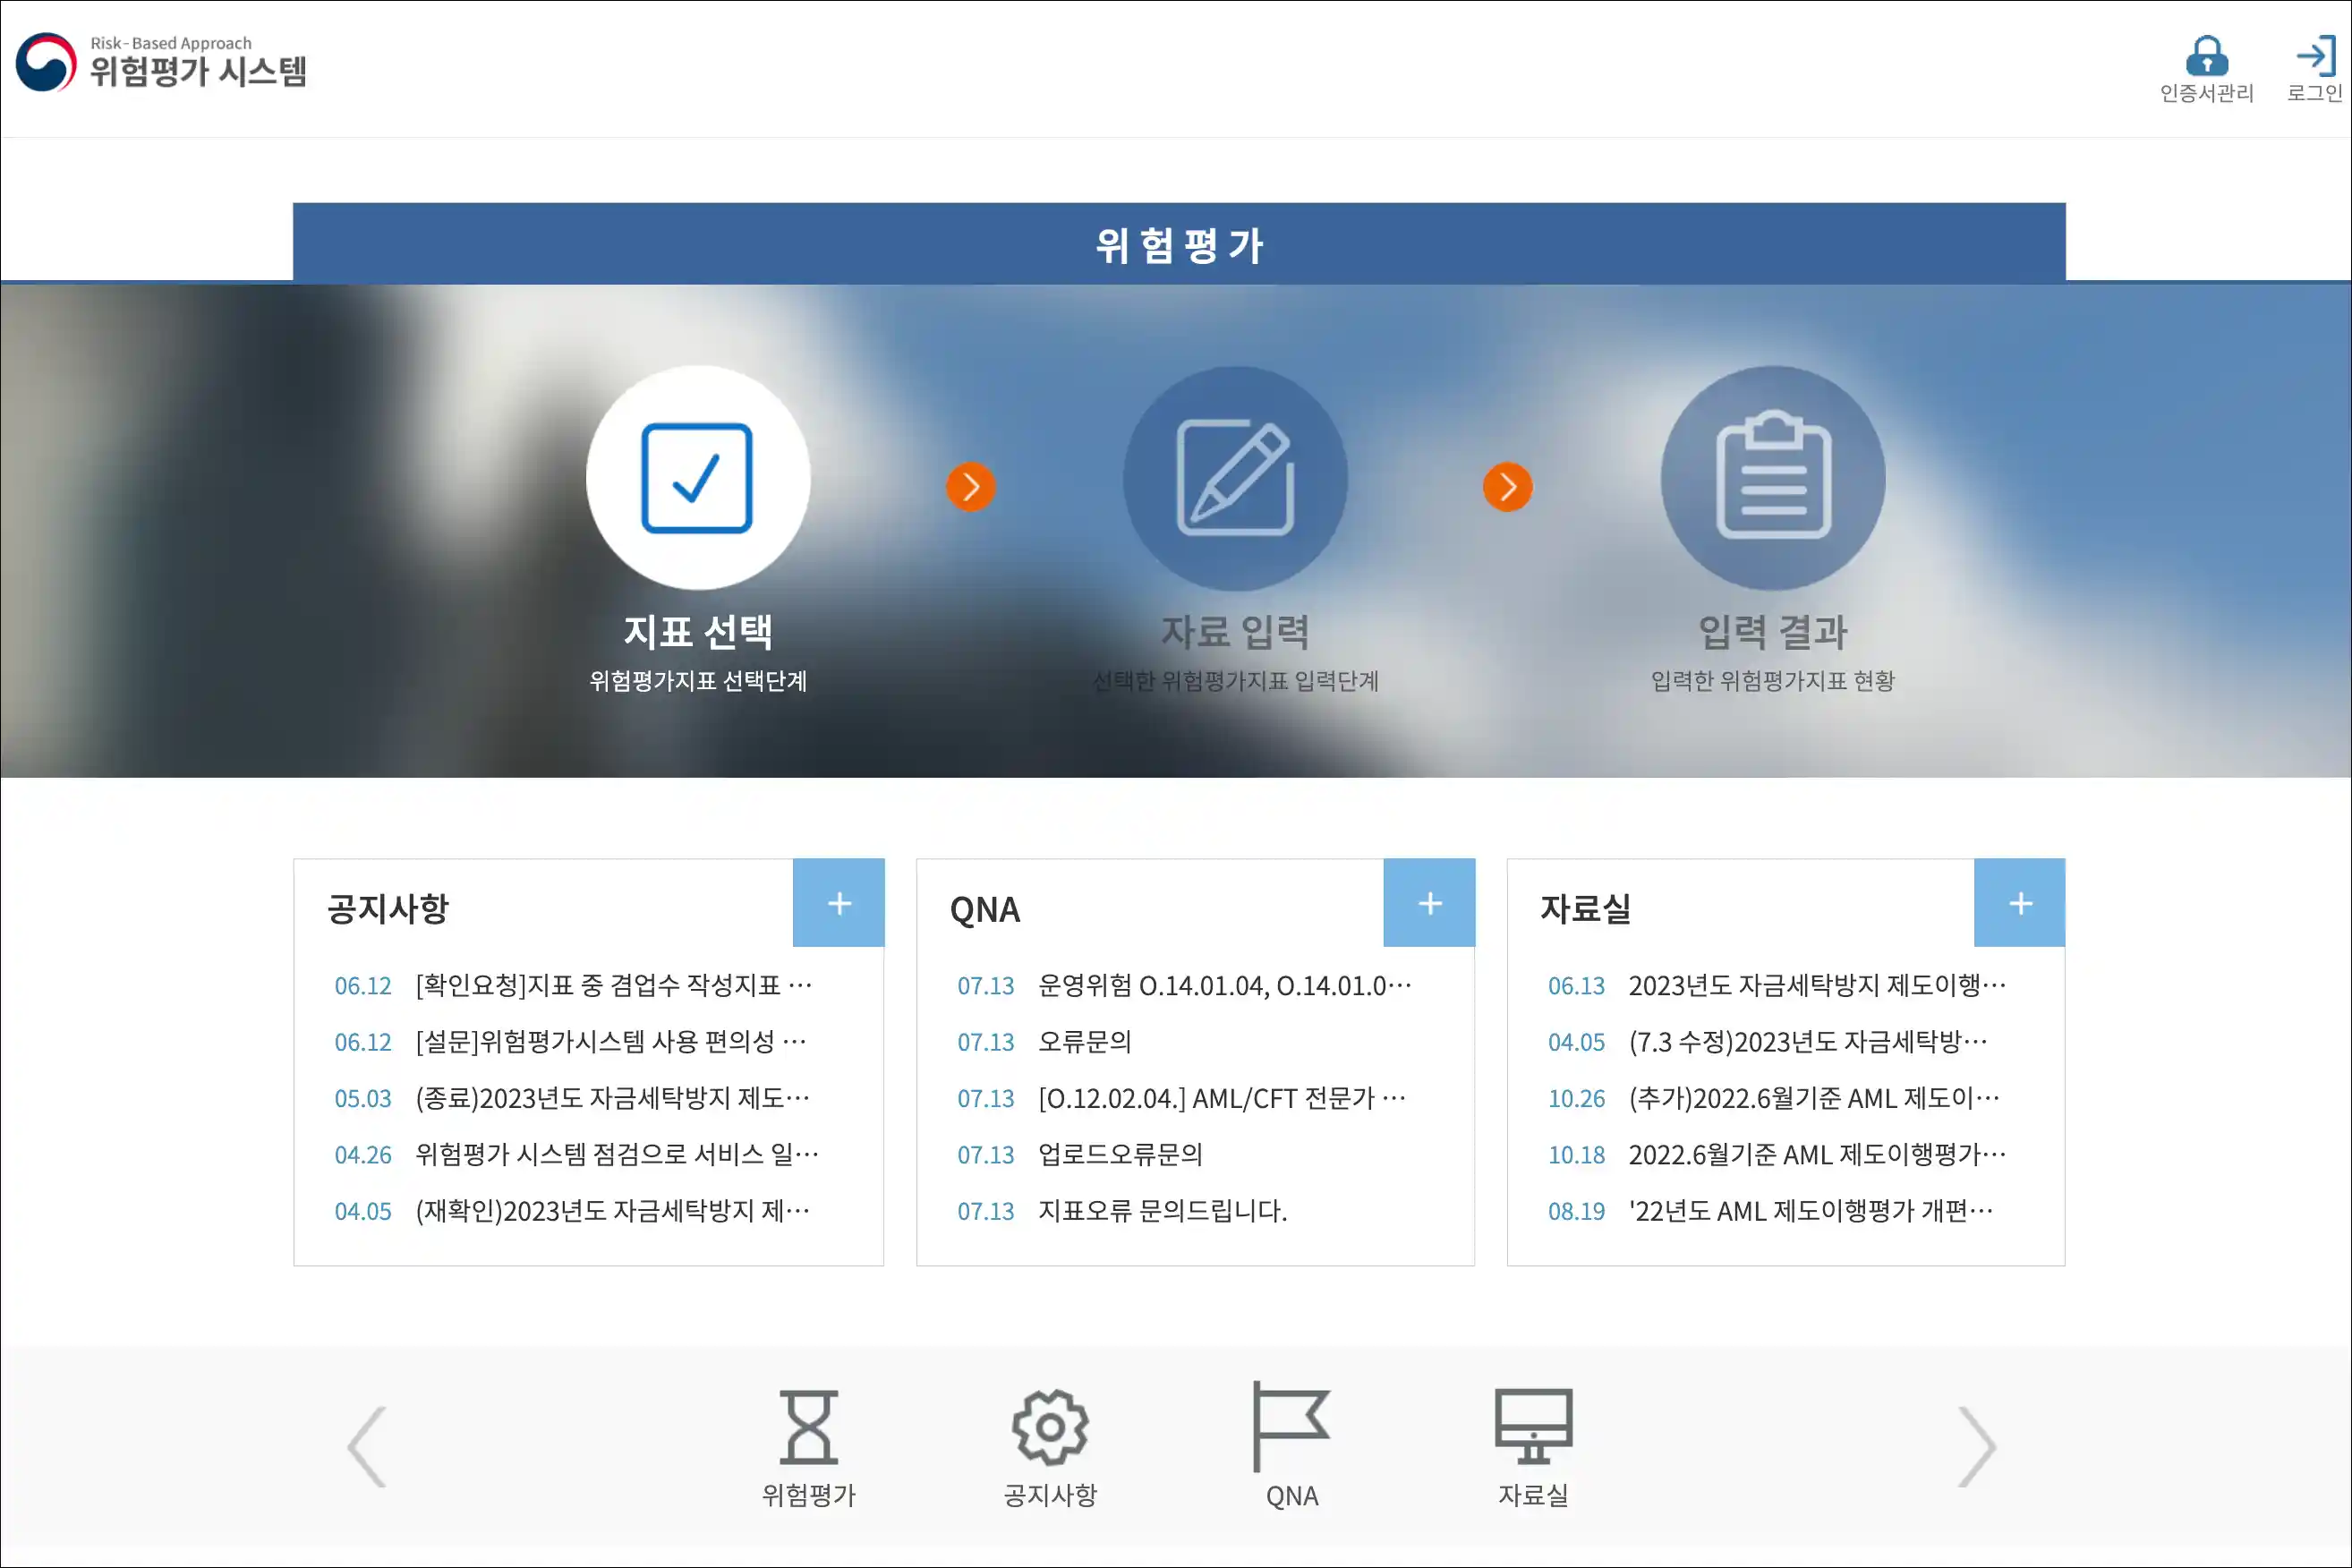Click the QNA panel heading

[x=985, y=909]
